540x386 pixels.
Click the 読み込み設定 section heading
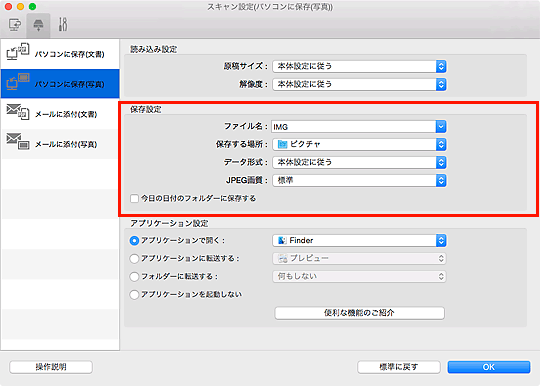click(154, 49)
